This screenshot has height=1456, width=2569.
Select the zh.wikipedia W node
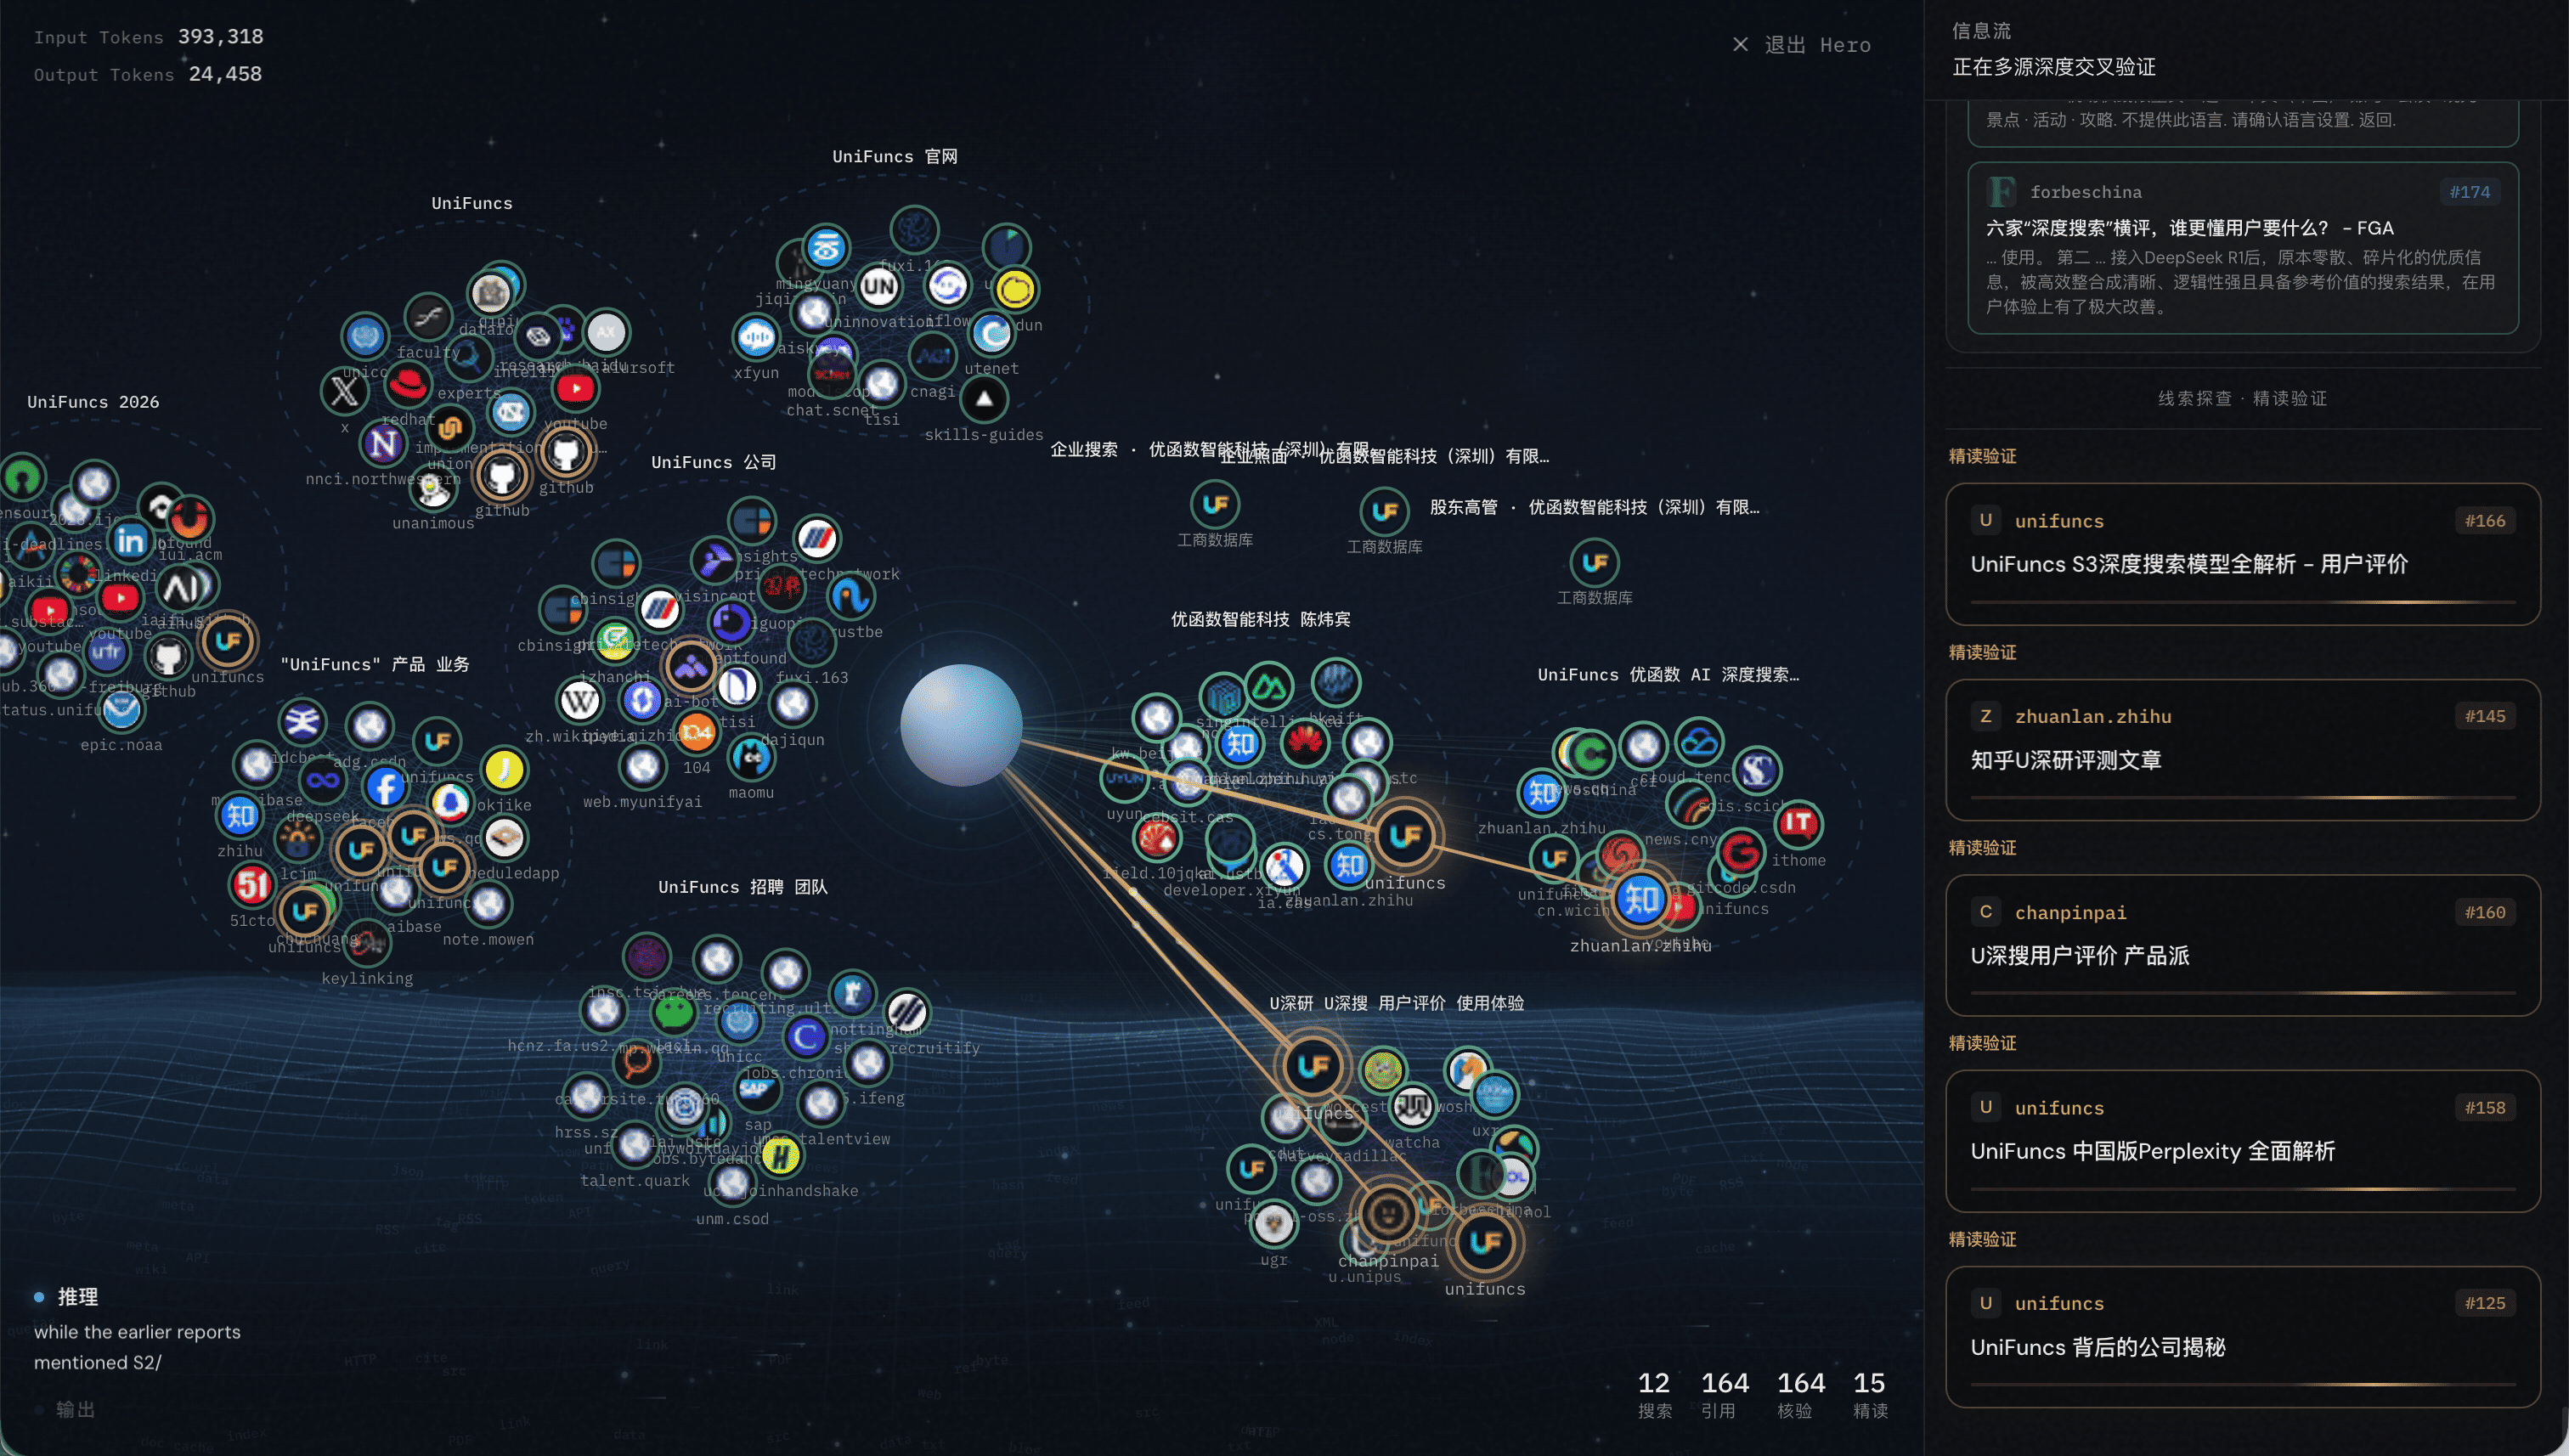click(x=580, y=700)
